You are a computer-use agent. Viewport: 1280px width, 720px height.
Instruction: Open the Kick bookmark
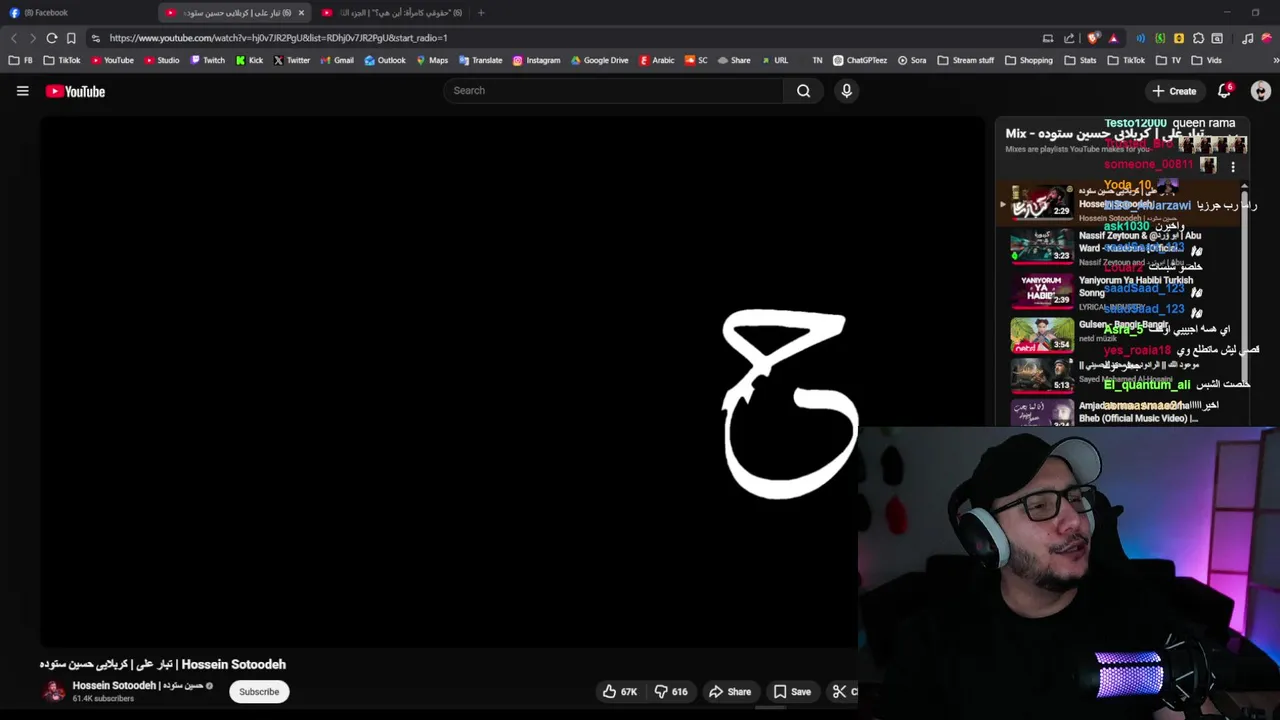coord(249,60)
